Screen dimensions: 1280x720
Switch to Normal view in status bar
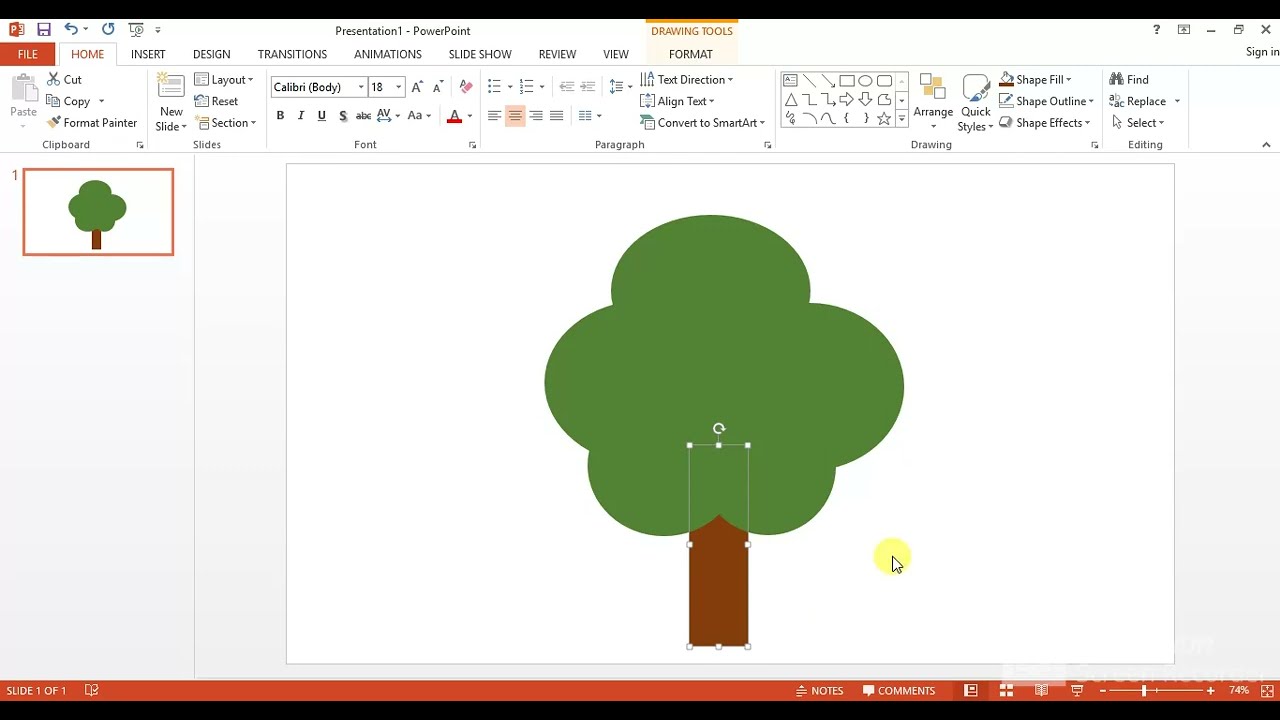[970, 691]
